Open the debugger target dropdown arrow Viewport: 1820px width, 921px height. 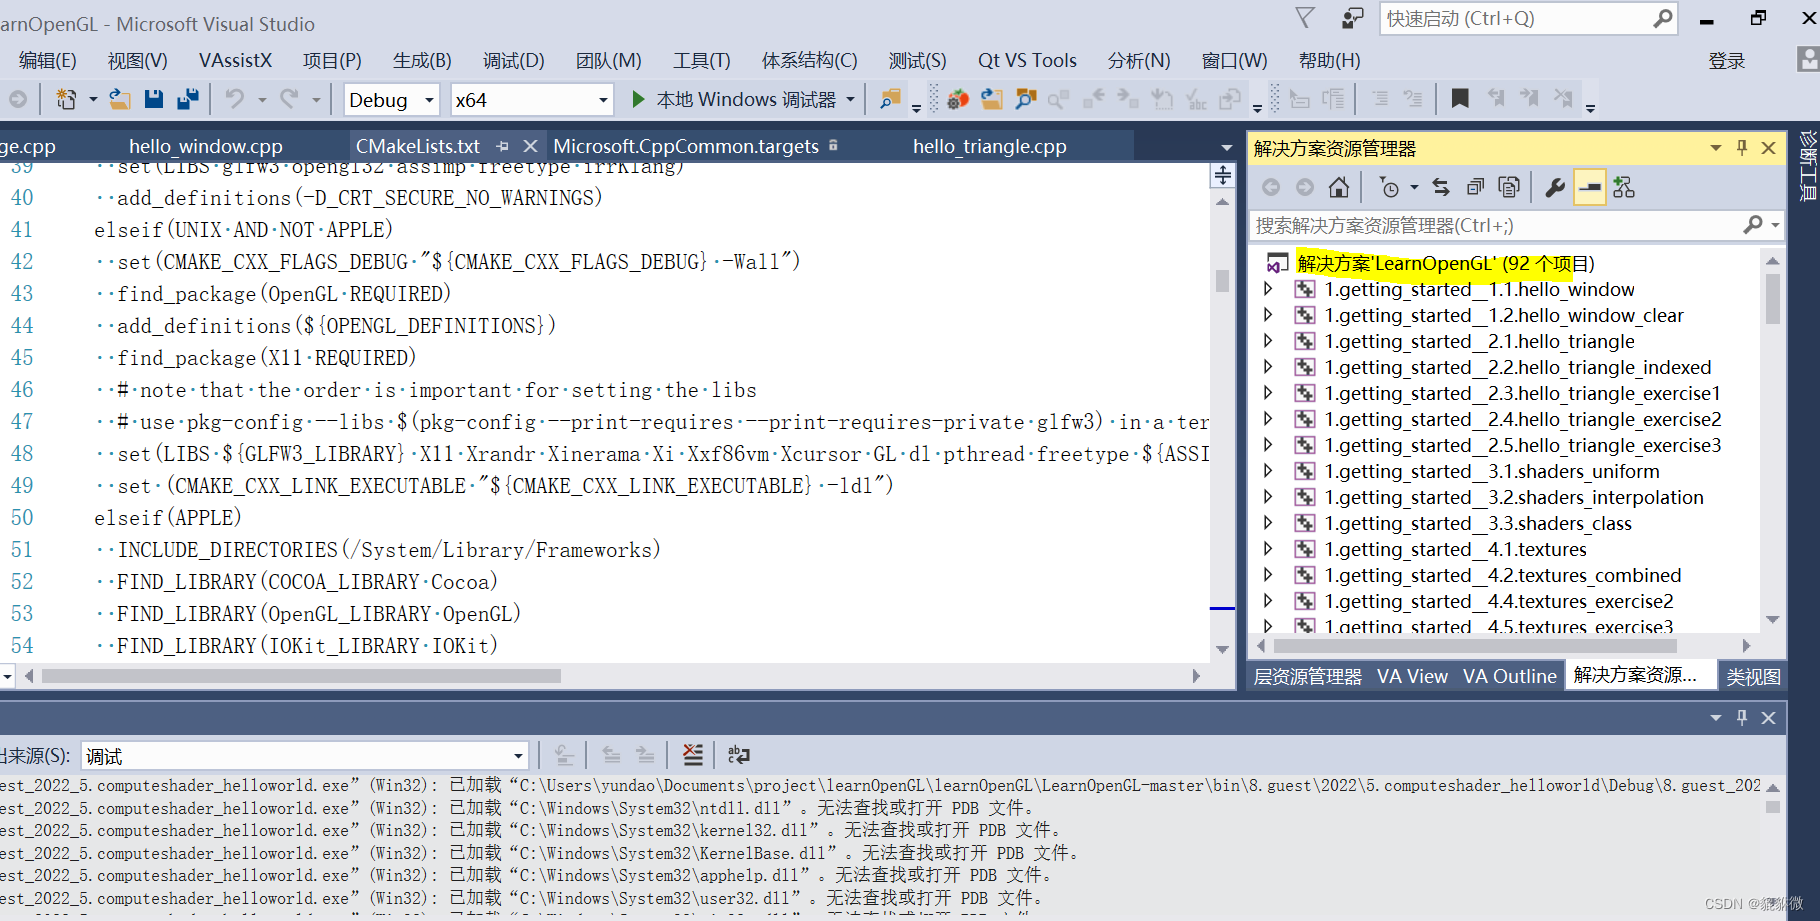[851, 100]
